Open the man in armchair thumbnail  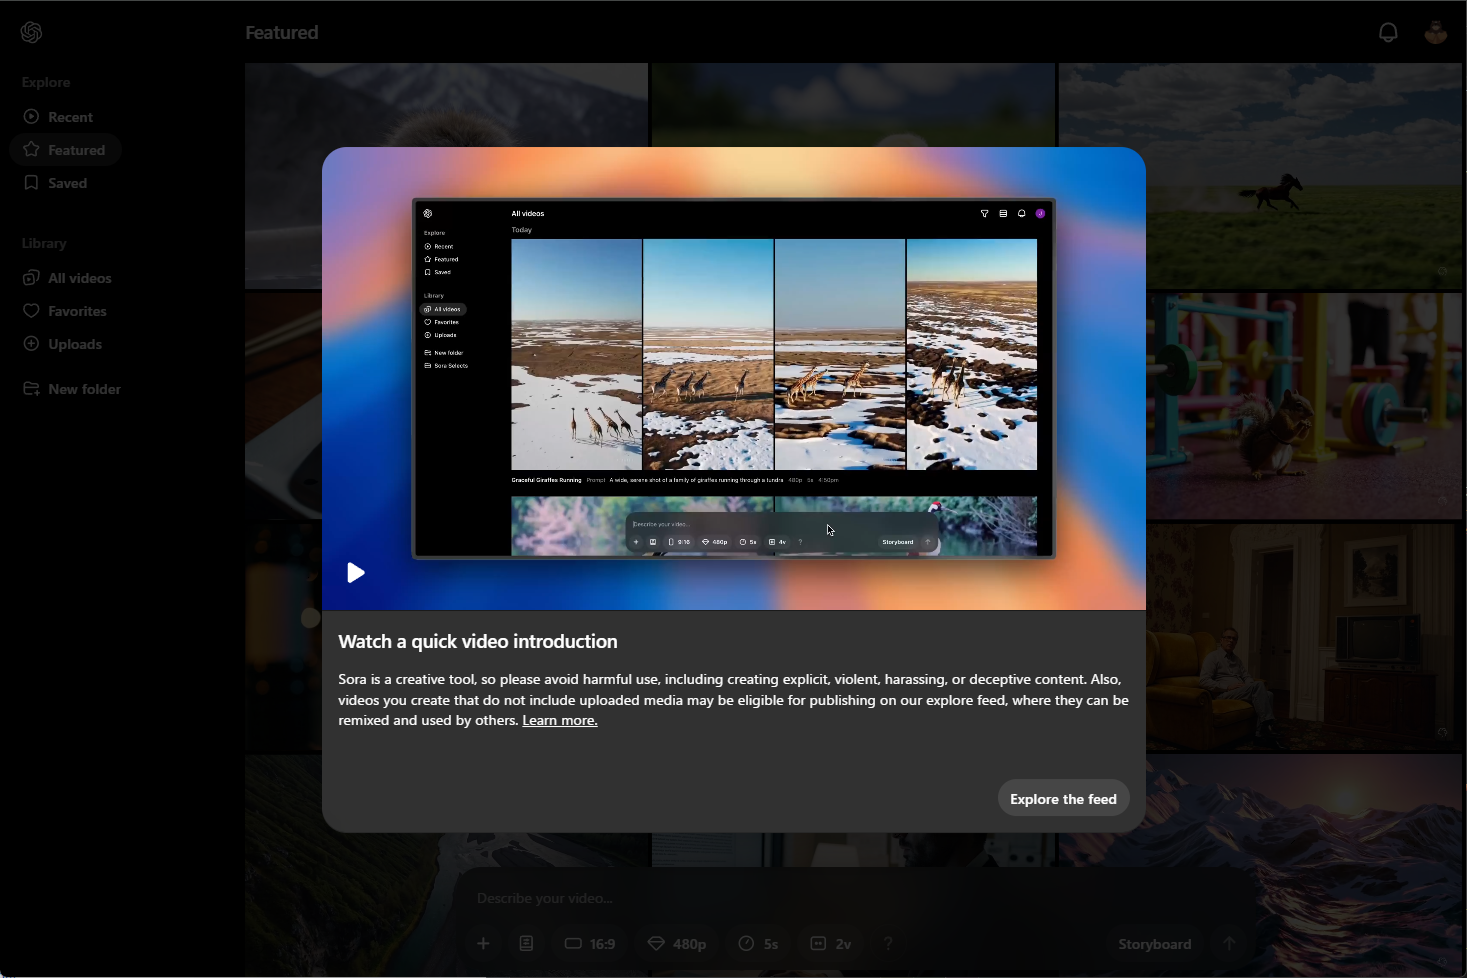point(1303,637)
